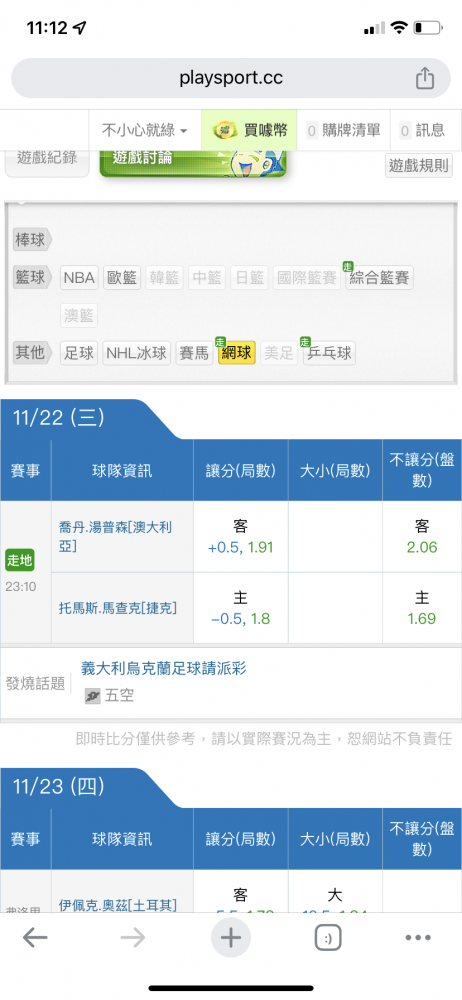
Task: Tap the forward arrow in browser bar
Action: (133, 938)
